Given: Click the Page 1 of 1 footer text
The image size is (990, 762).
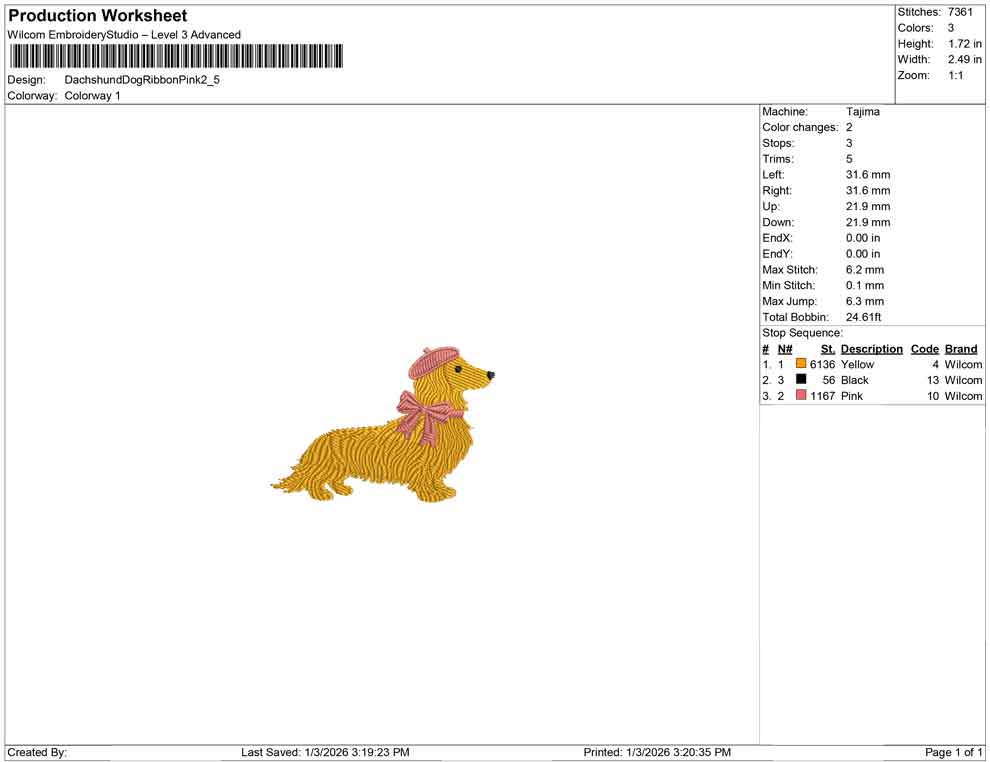Looking at the screenshot, I should 953,752.
